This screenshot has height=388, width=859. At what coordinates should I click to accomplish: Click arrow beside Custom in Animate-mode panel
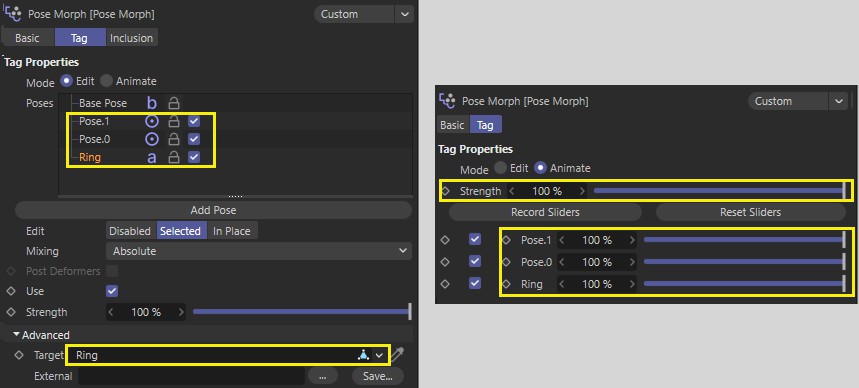[x=838, y=101]
